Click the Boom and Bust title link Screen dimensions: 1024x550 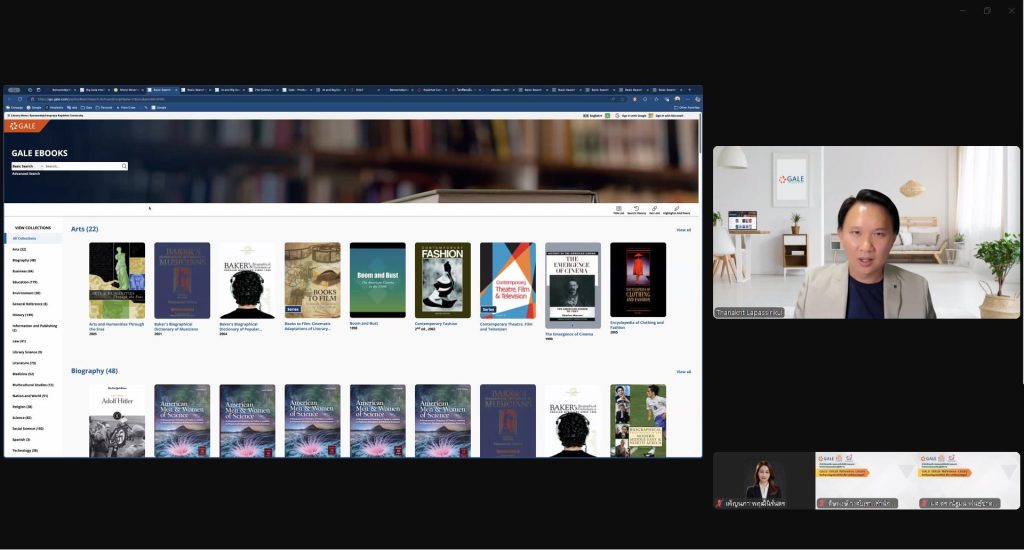pos(364,323)
